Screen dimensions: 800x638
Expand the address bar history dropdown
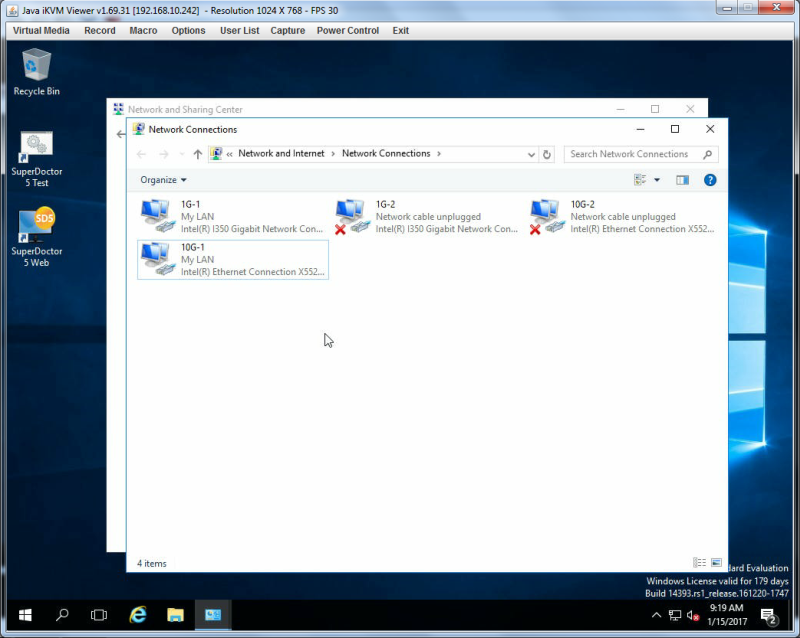531,154
